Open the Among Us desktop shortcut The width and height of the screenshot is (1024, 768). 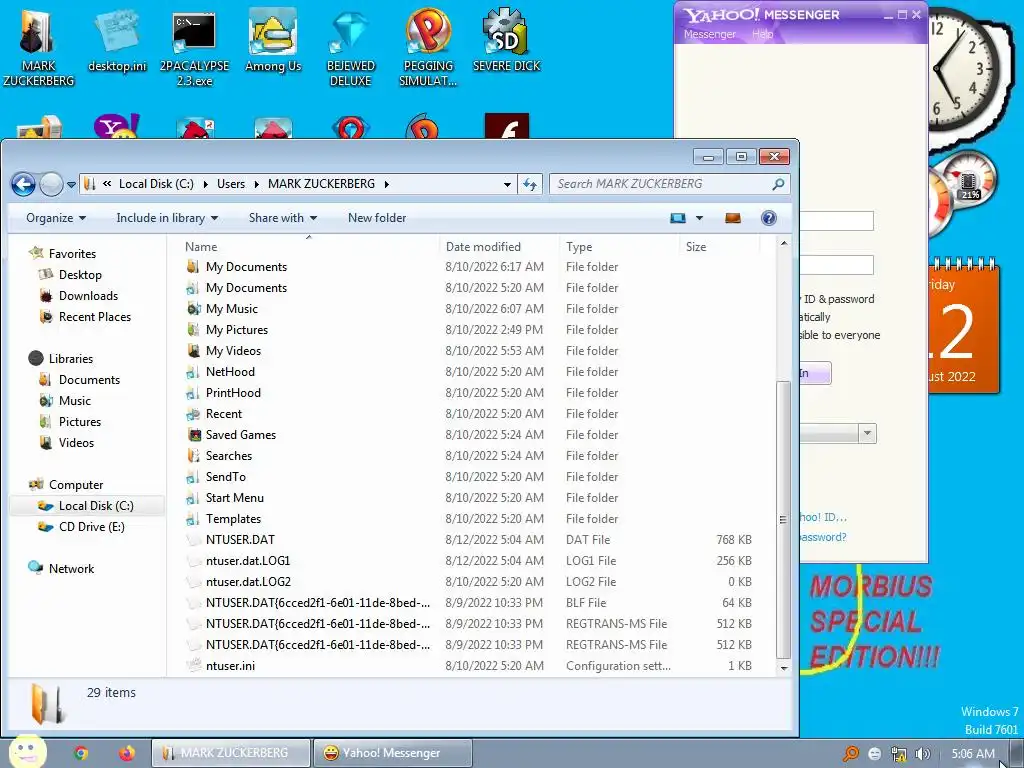click(x=273, y=41)
